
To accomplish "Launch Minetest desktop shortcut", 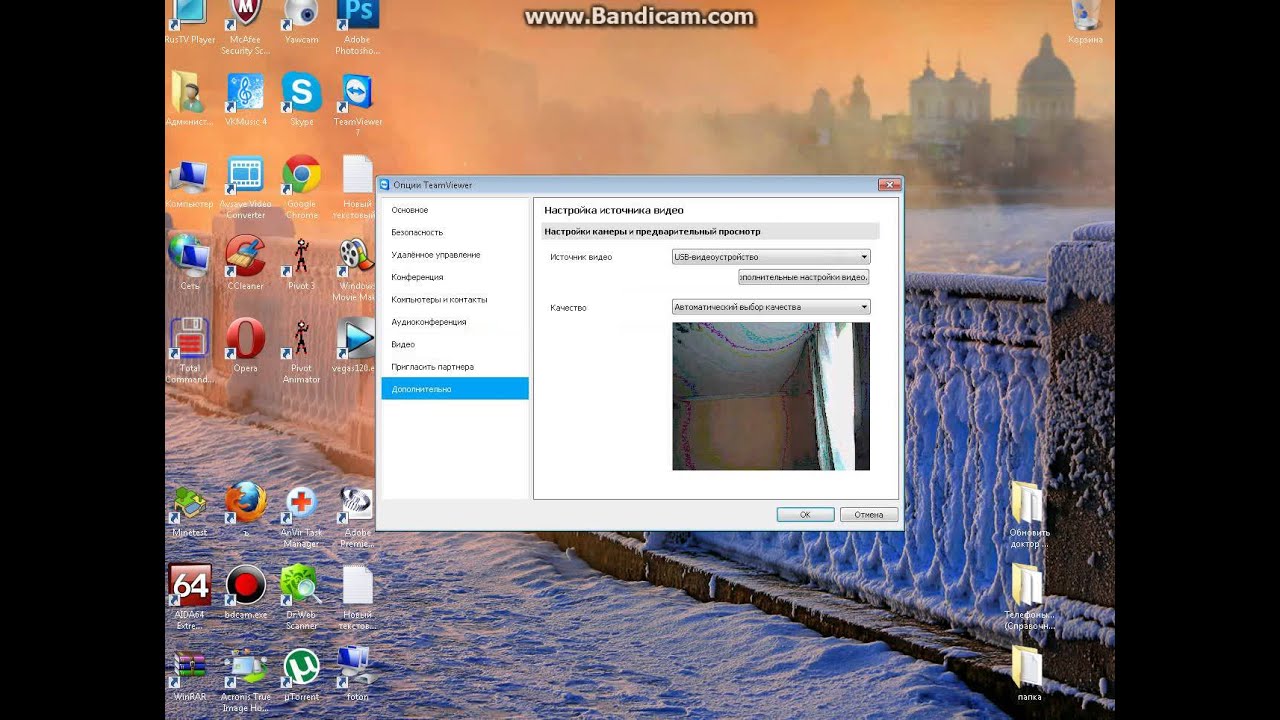I will (x=189, y=511).
